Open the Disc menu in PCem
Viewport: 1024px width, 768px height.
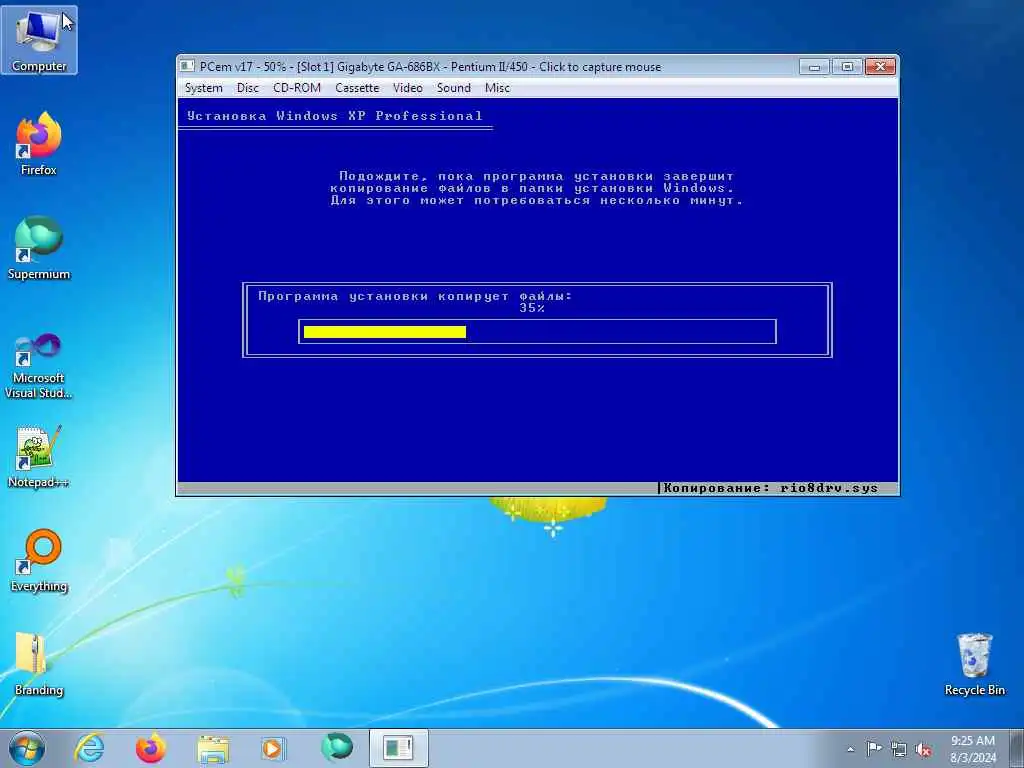[x=248, y=88]
